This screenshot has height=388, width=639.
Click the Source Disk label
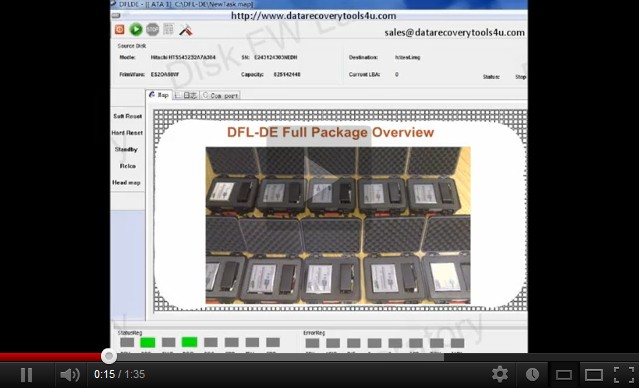click(132, 46)
